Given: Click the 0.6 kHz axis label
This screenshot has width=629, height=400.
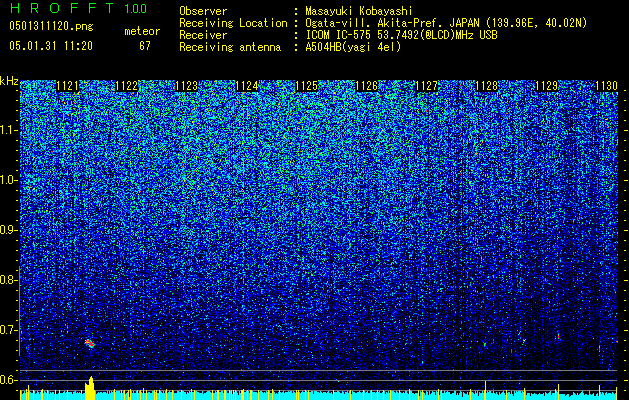Looking at the screenshot, I should (x=9, y=380).
